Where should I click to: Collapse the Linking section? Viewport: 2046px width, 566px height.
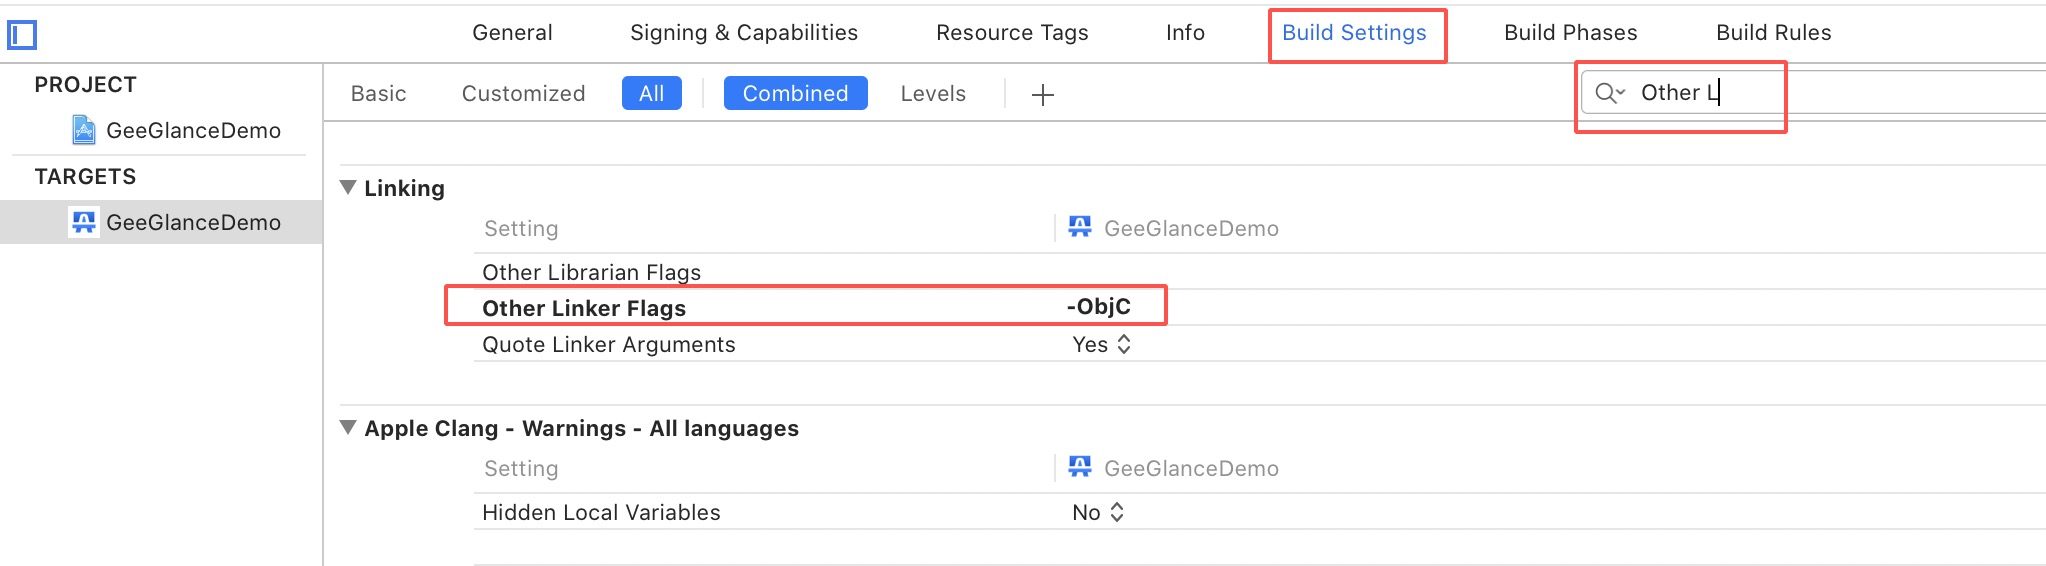tap(348, 188)
